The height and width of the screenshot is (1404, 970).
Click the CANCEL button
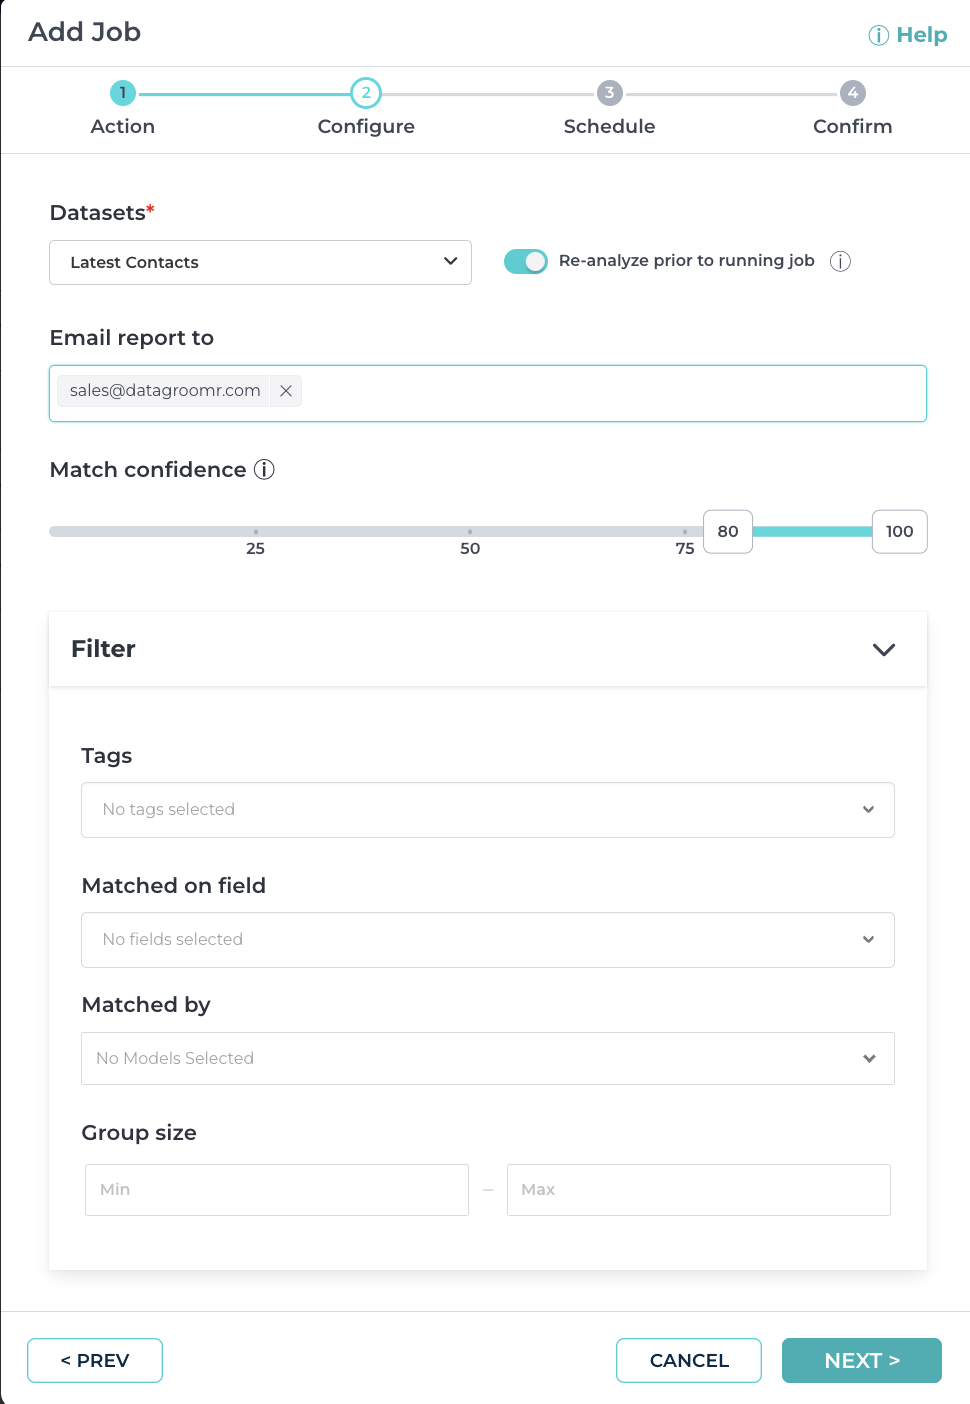click(689, 1360)
